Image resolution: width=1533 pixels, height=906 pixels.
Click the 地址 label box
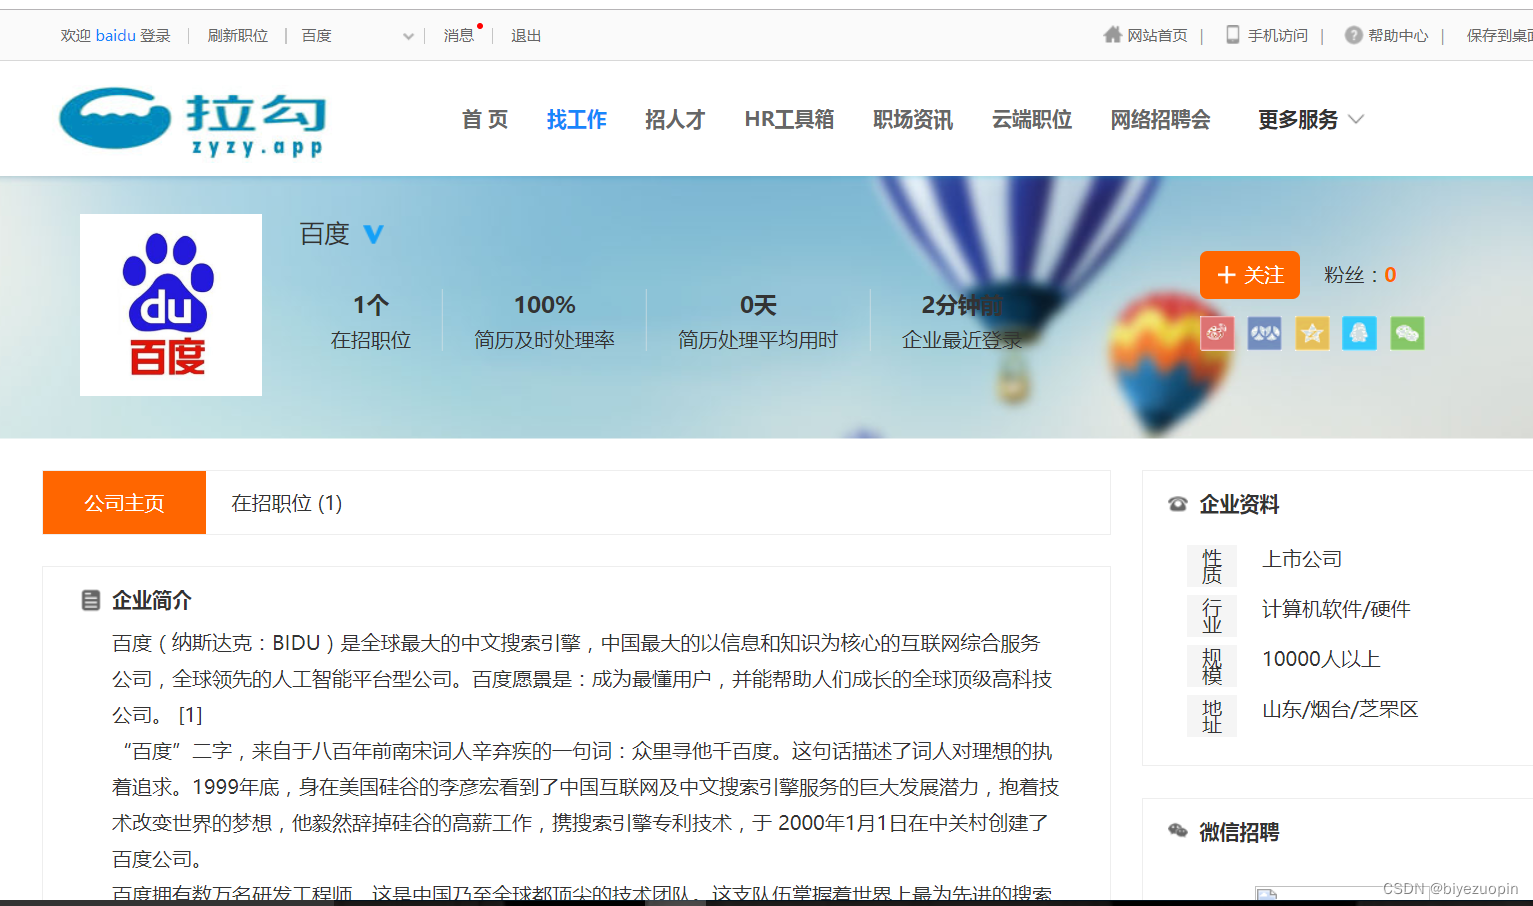tap(1212, 716)
